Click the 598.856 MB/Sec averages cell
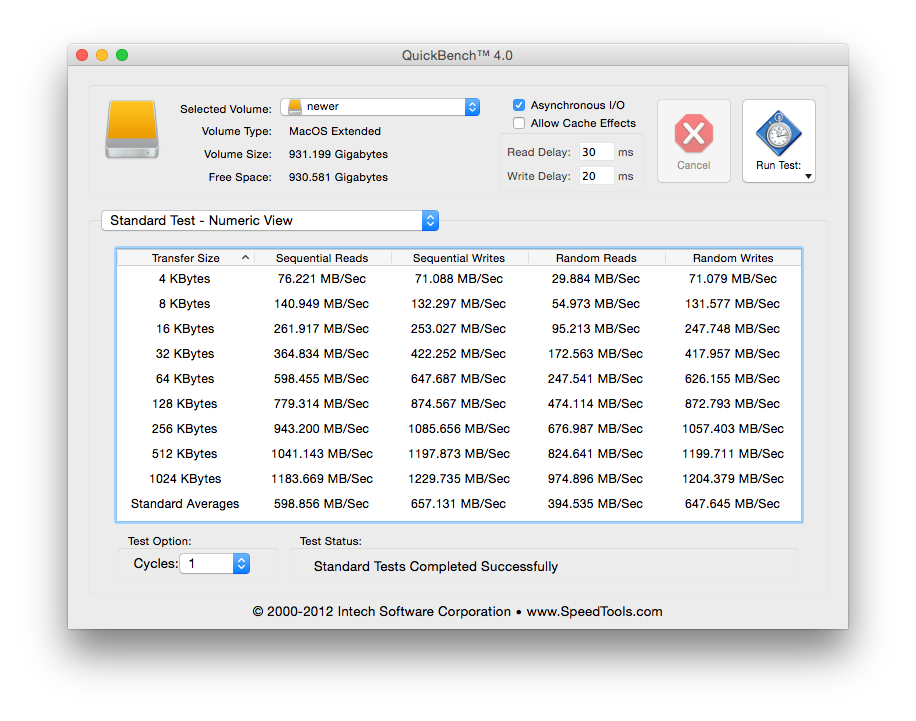916x721 pixels. point(321,504)
